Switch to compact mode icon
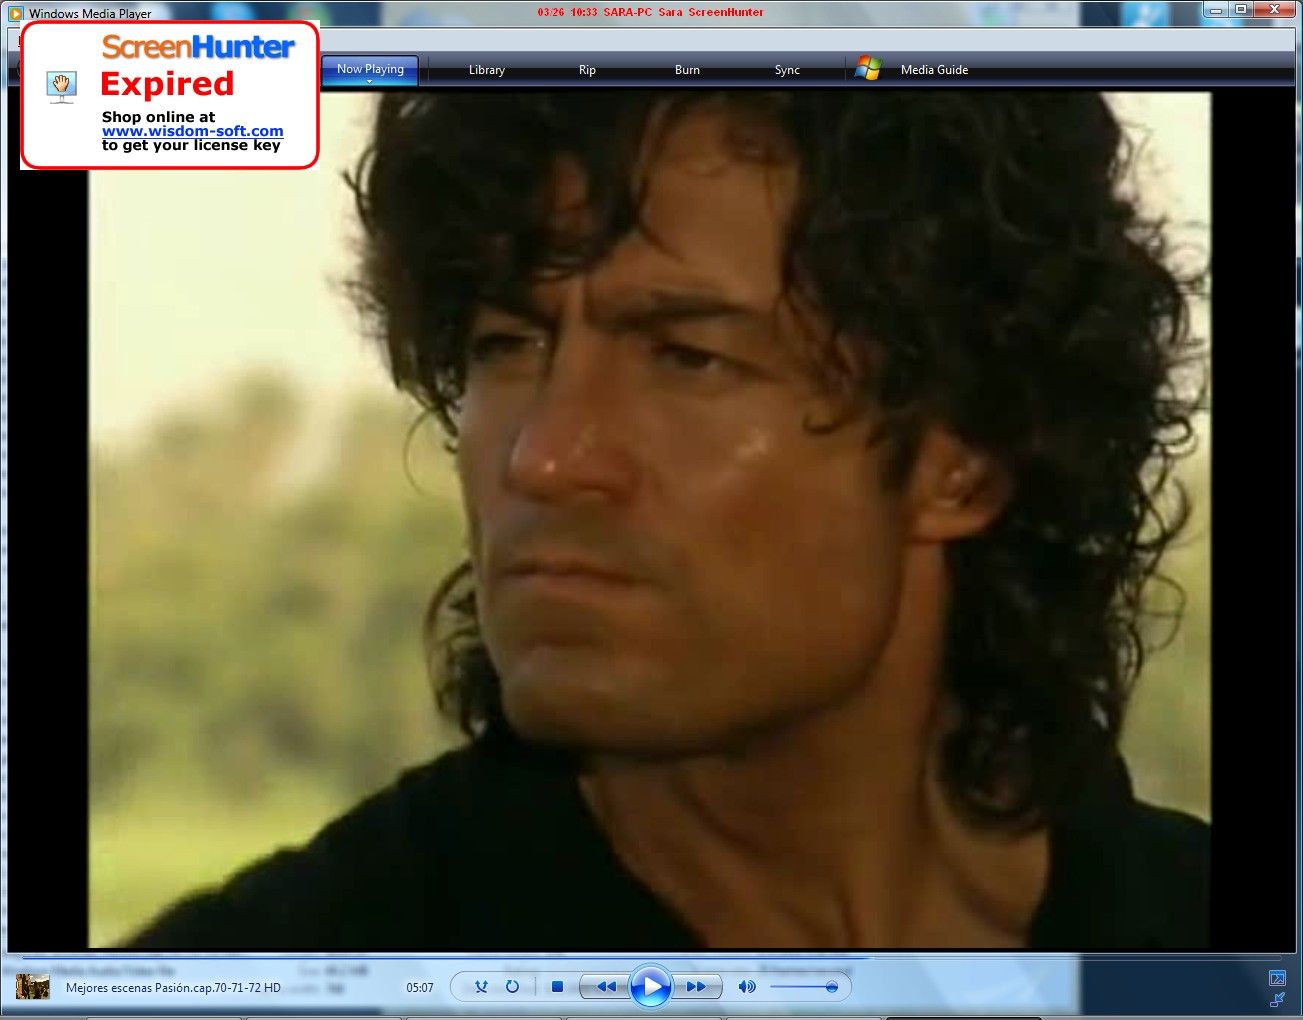This screenshot has width=1303, height=1020. (x=1277, y=999)
